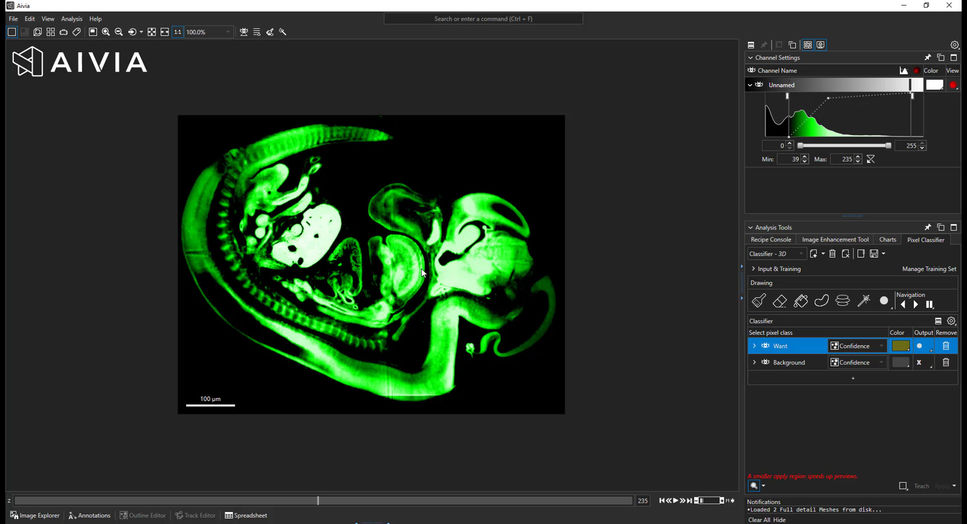Click Clear All notifications

tap(759, 520)
